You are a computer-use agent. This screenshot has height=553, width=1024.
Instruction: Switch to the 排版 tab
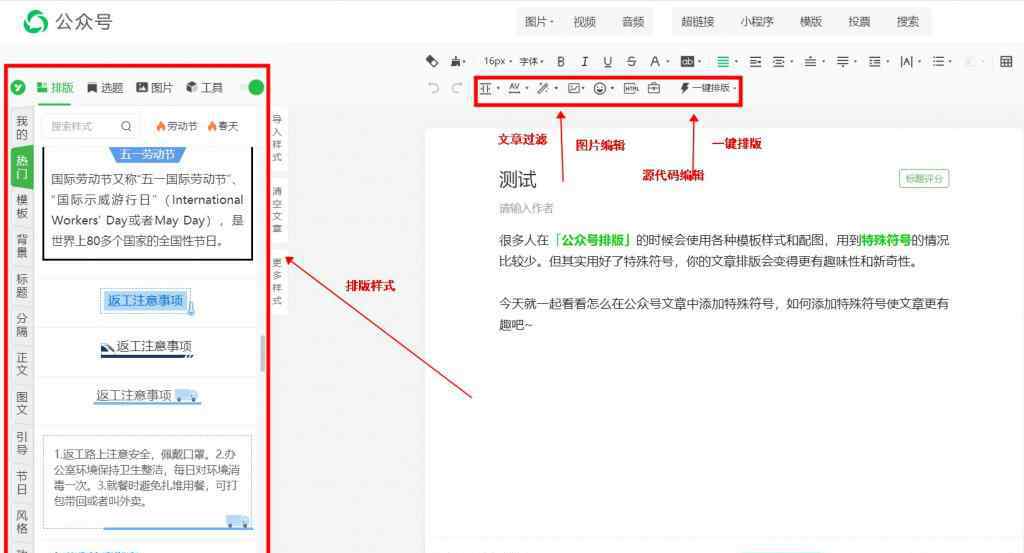[55, 87]
